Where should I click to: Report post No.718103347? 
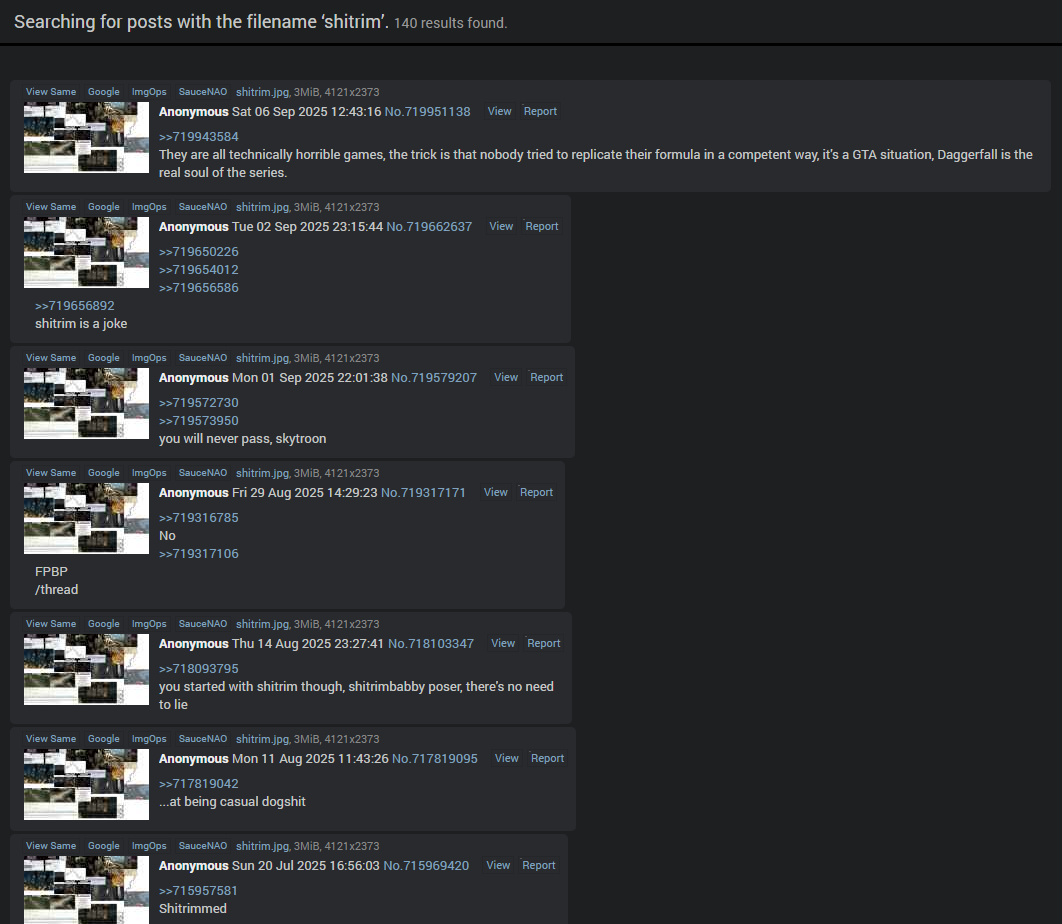pos(544,644)
